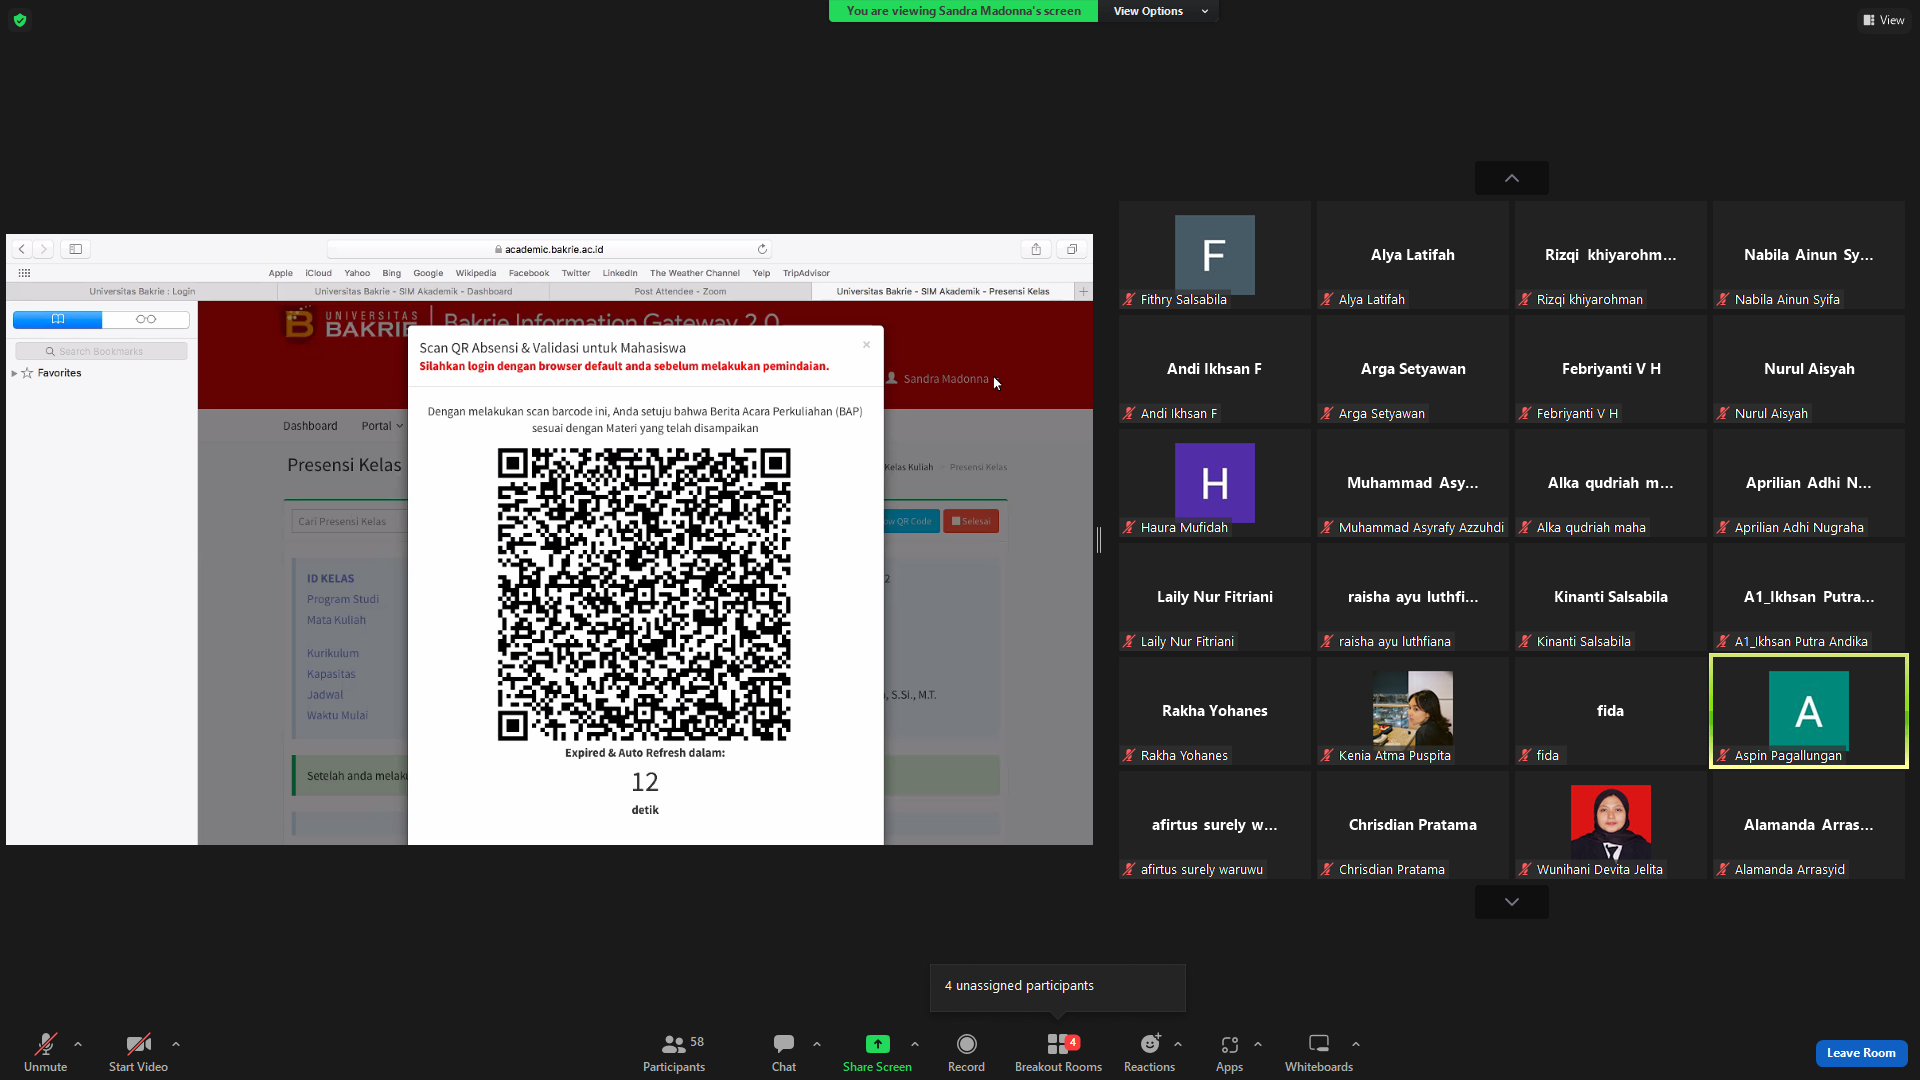Viewport: 1920px width, 1080px height.
Task: Open the Chat panel
Action: pos(784,1052)
